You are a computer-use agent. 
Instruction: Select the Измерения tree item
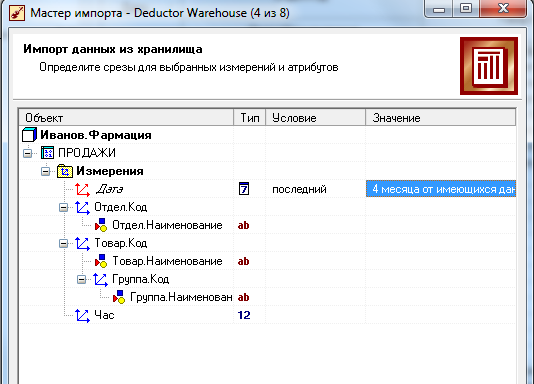(x=110, y=171)
